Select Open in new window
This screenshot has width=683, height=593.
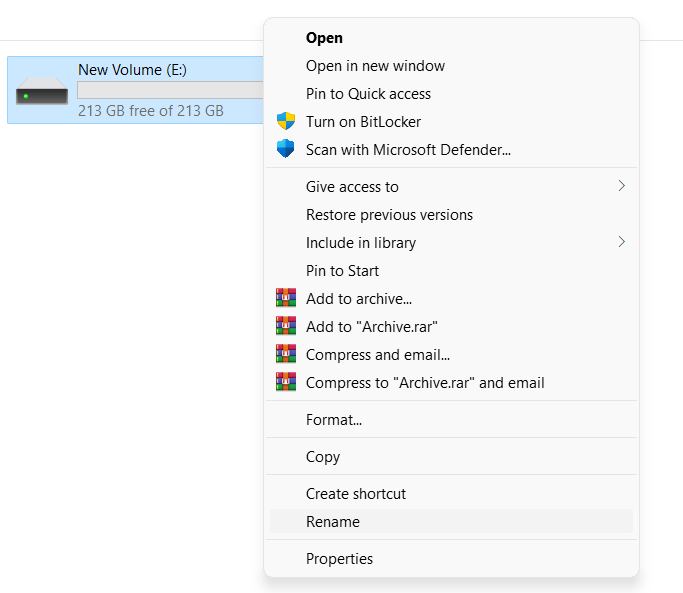(375, 66)
